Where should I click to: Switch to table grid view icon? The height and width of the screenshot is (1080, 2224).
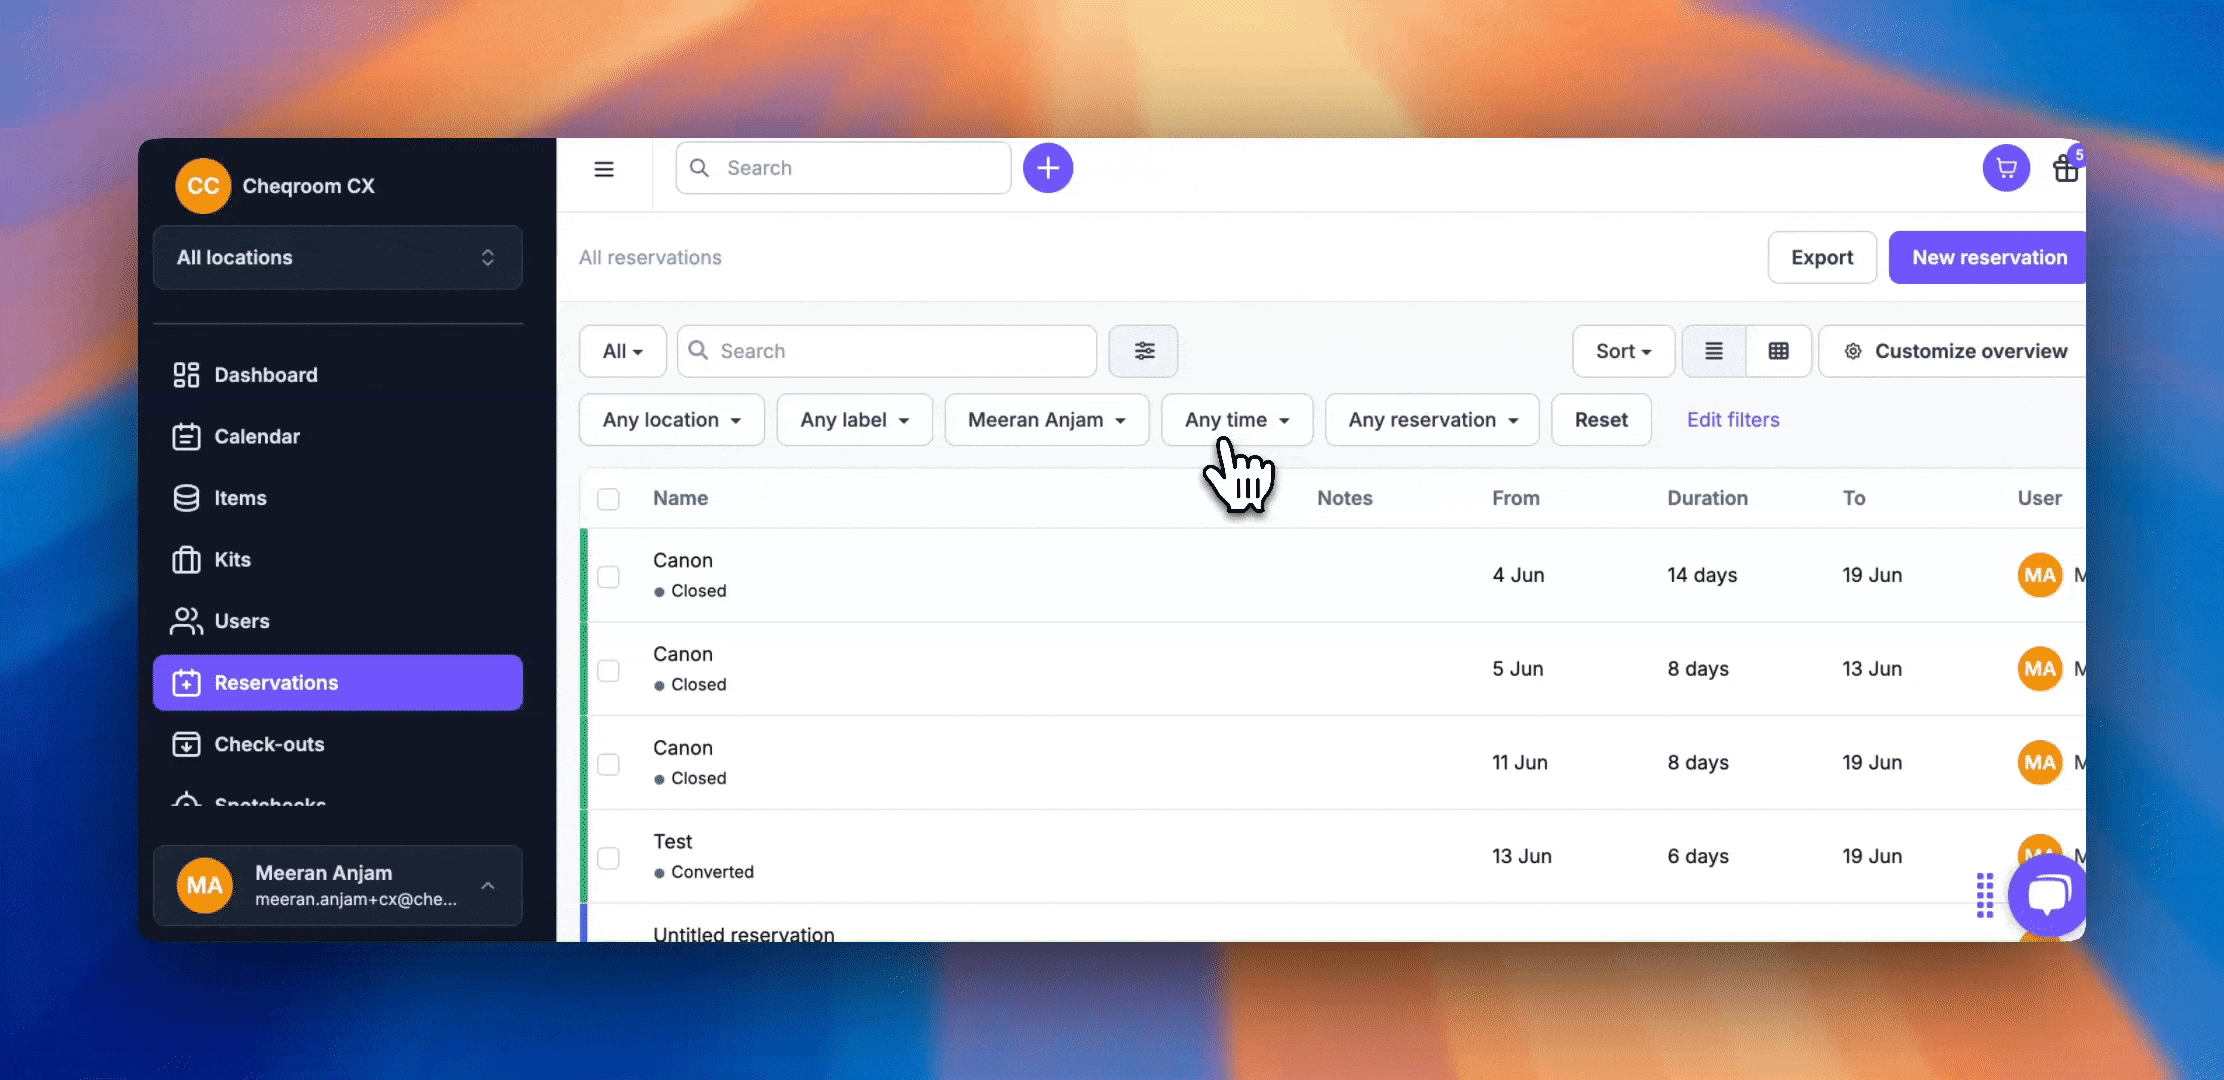tap(1778, 351)
